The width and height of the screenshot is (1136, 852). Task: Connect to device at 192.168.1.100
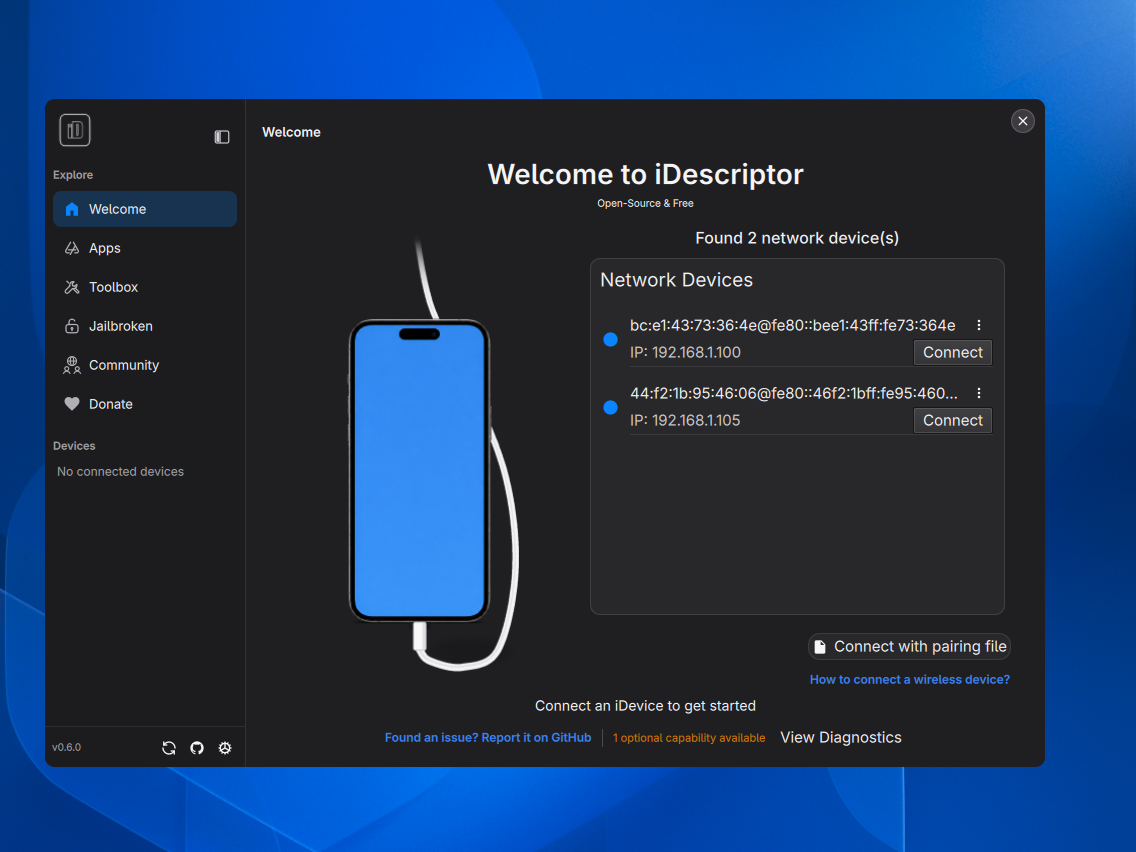coord(952,352)
